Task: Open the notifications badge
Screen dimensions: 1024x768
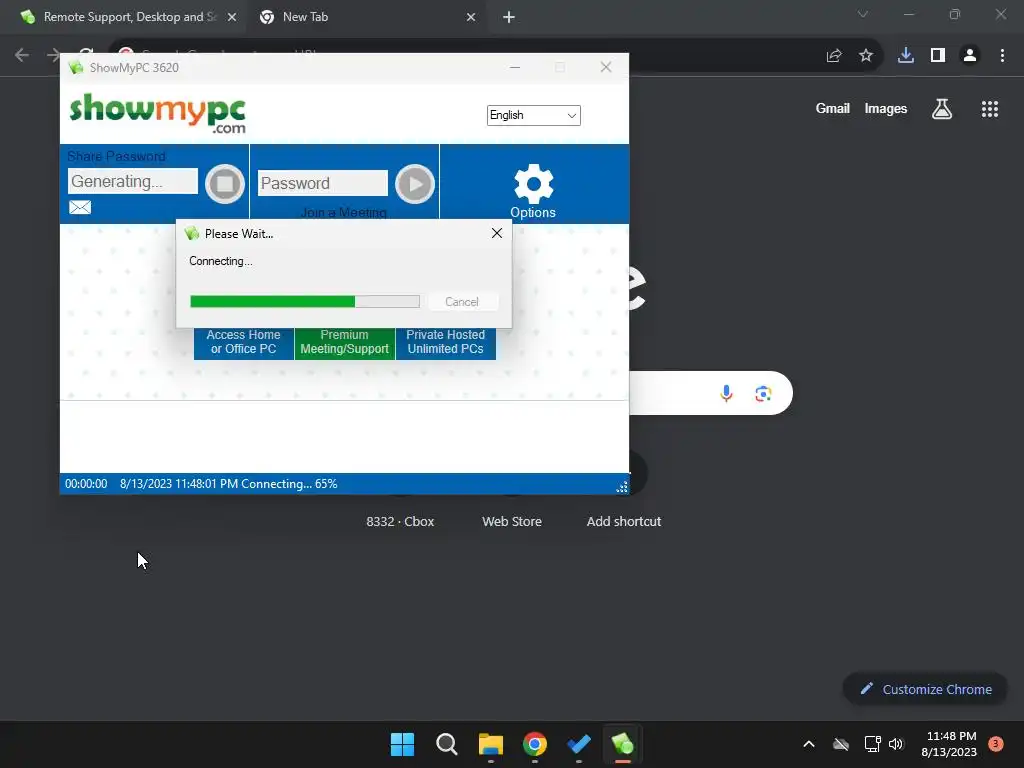Action: click(x=995, y=743)
